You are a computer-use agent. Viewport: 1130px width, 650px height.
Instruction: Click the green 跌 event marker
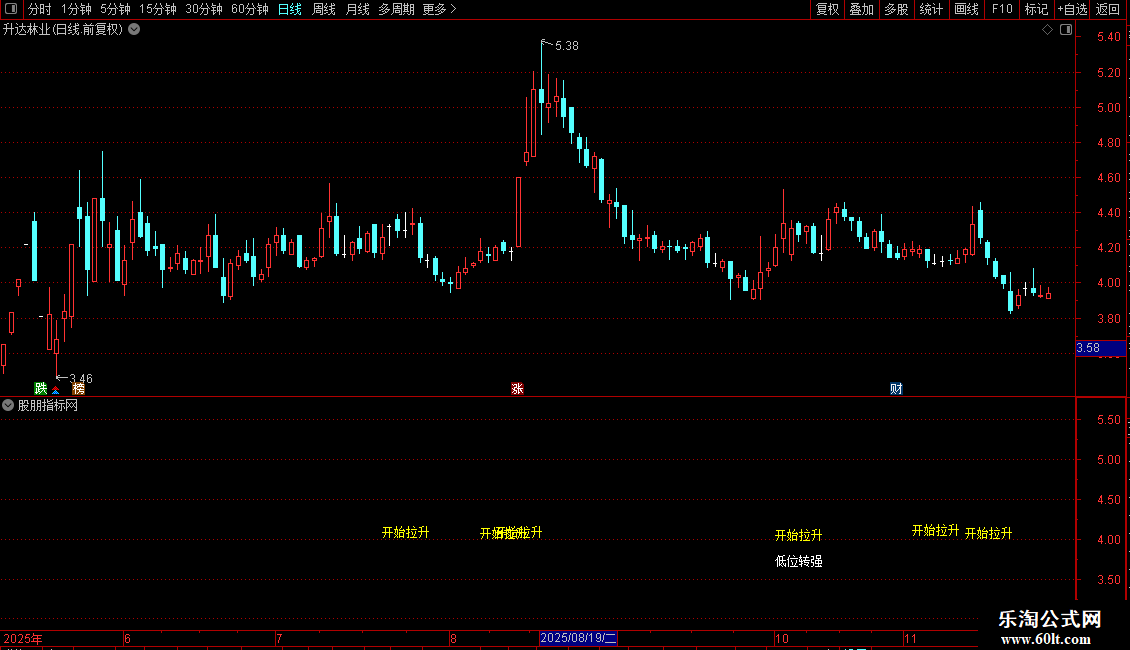pos(41,388)
